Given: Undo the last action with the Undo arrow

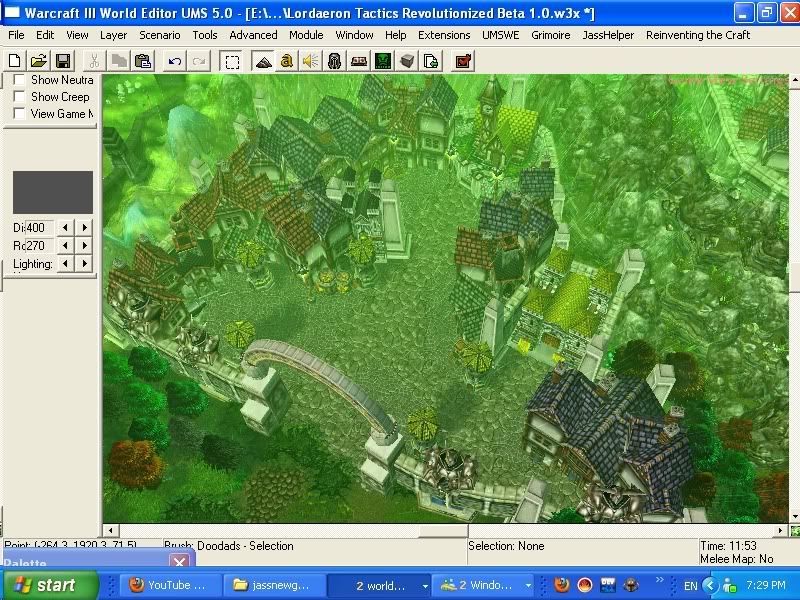Looking at the screenshot, I should [174, 61].
